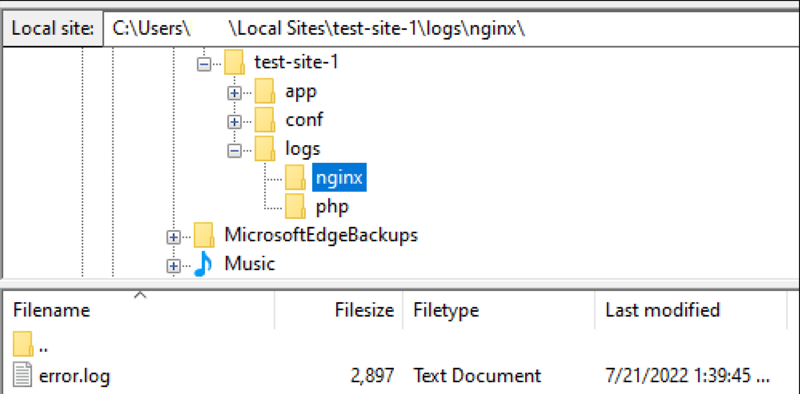Select the app folder label

[301, 92]
